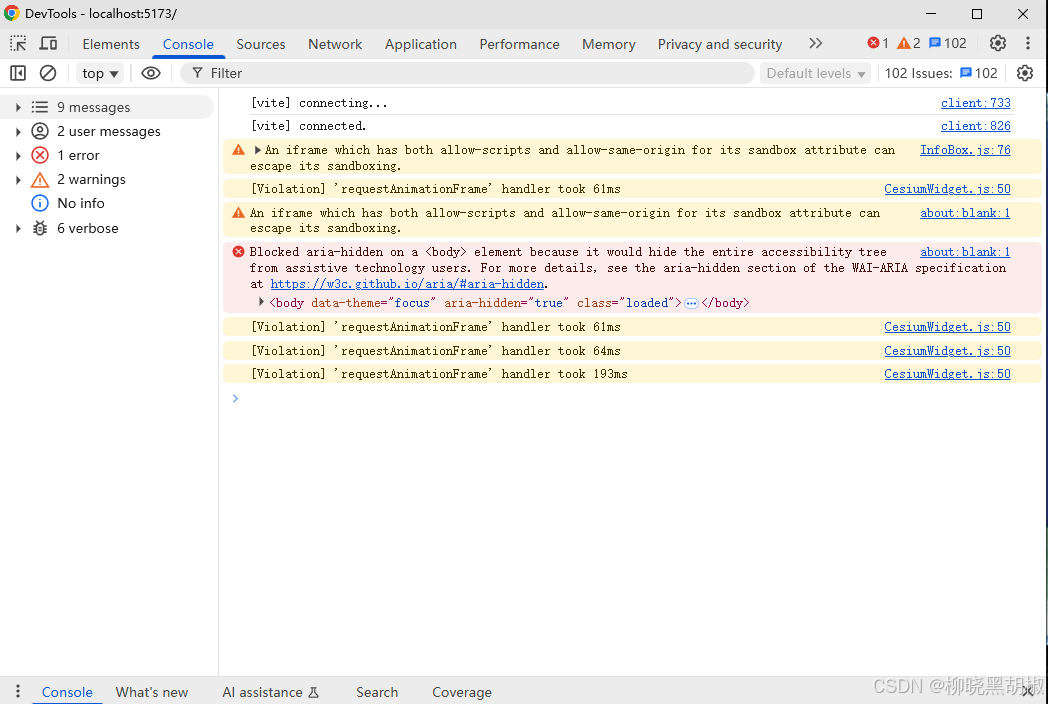Image resolution: width=1048 pixels, height=704 pixels.
Task: Open console settings gear icon
Action: point(1025,73)
